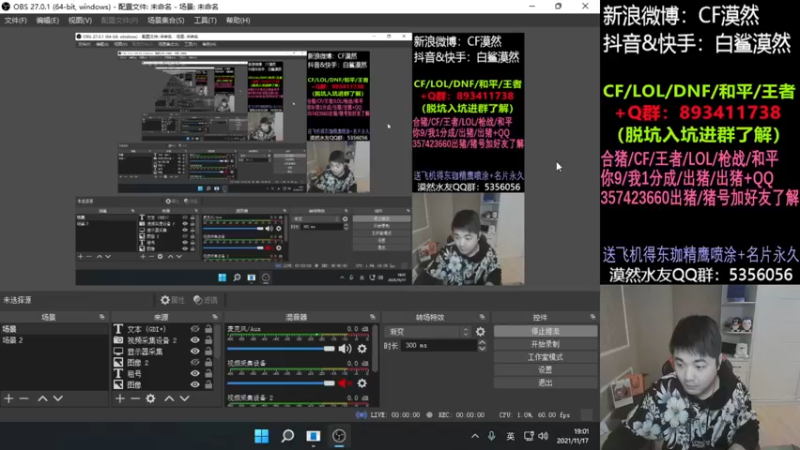Enable 工作室模式 studio mode
The width and height of the screenshot is (800, 450).
click(x=545, y=357)
